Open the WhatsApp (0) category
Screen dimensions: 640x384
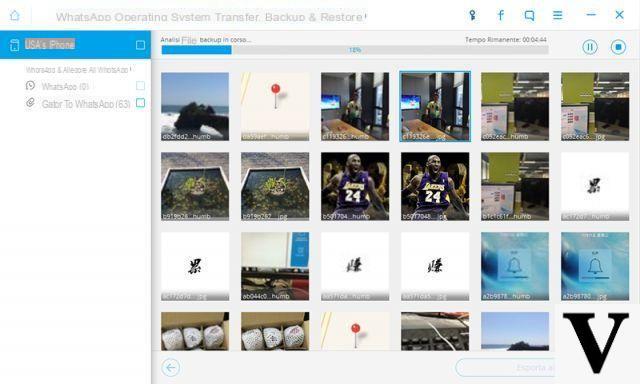click(65, 87)
